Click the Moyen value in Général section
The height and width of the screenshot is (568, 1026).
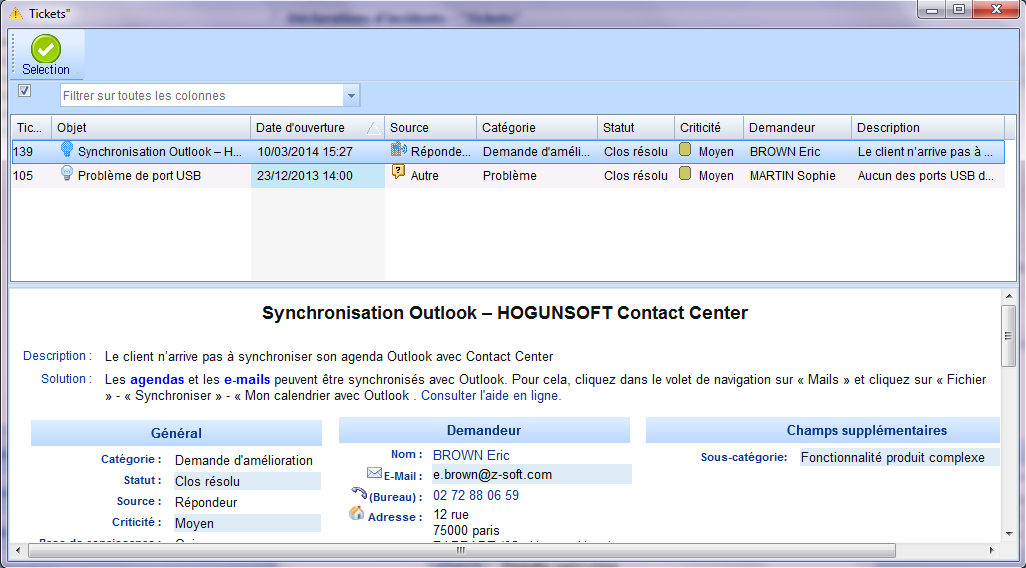click(x=247, y=523)
